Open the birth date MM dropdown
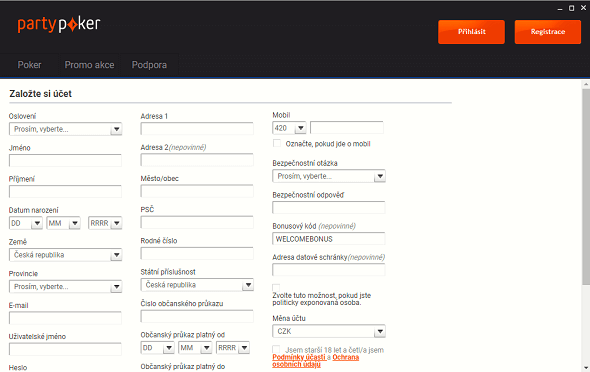590x372 pixels. pyautogui.click(x=63, y=223)
